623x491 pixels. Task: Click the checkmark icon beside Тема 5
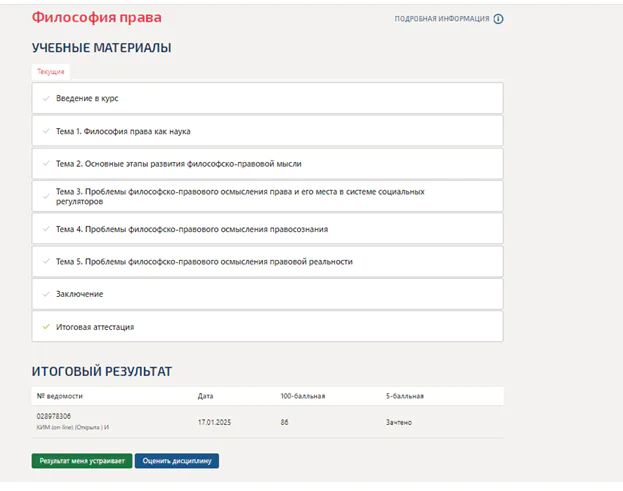pyautogui.click(x=46, y=261)
